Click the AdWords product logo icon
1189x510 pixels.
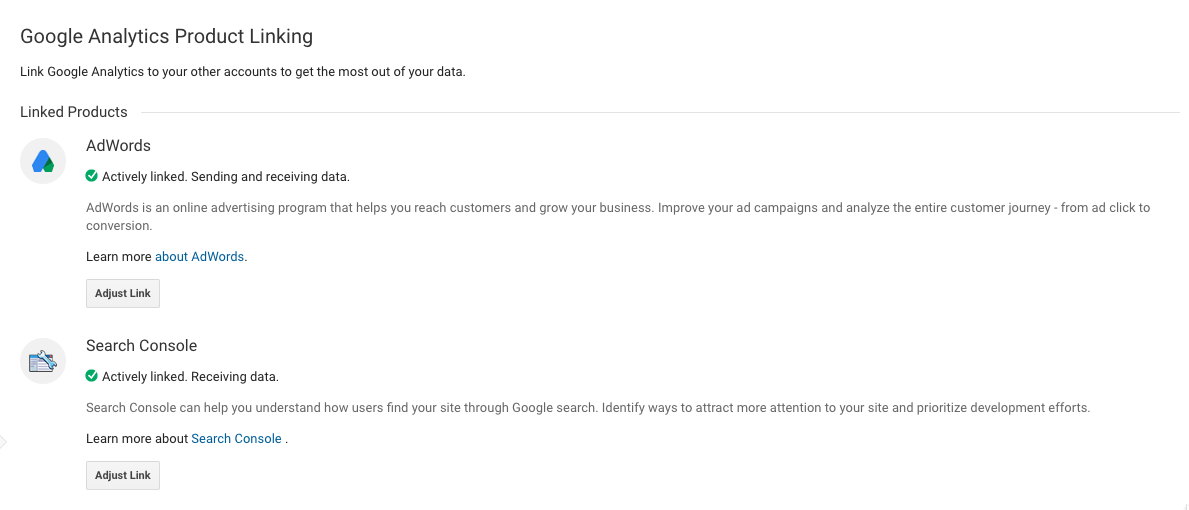coord(43,161)
